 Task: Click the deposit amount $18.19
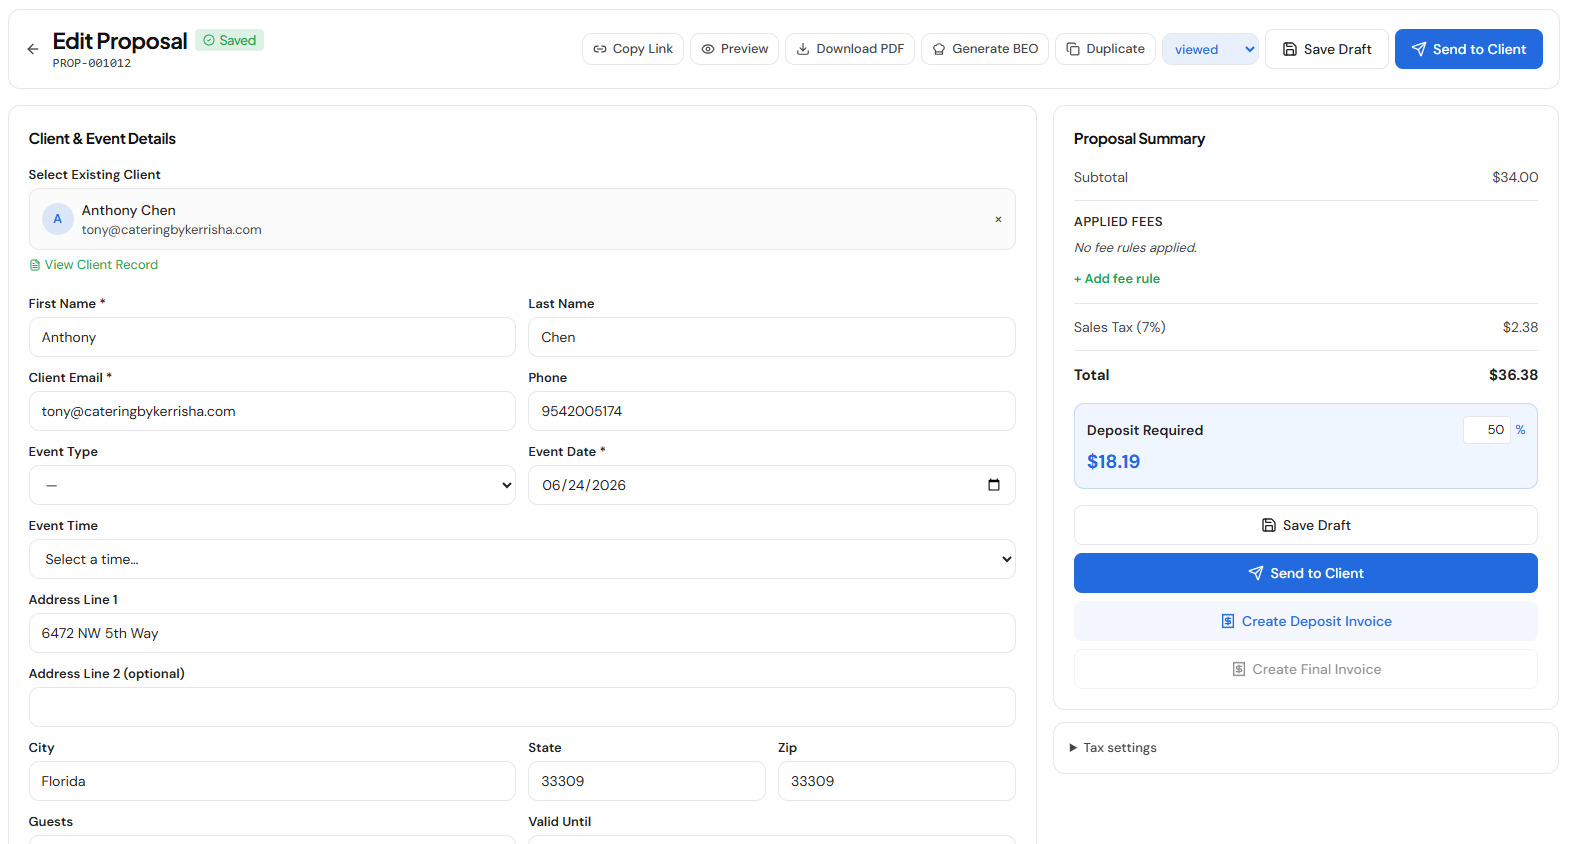1113,462
